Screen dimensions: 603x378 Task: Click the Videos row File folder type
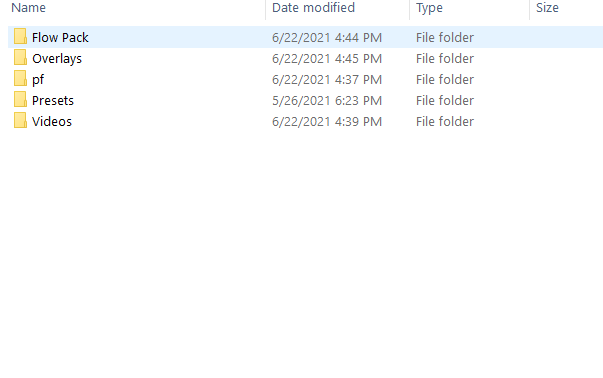[x=445, y=122]
